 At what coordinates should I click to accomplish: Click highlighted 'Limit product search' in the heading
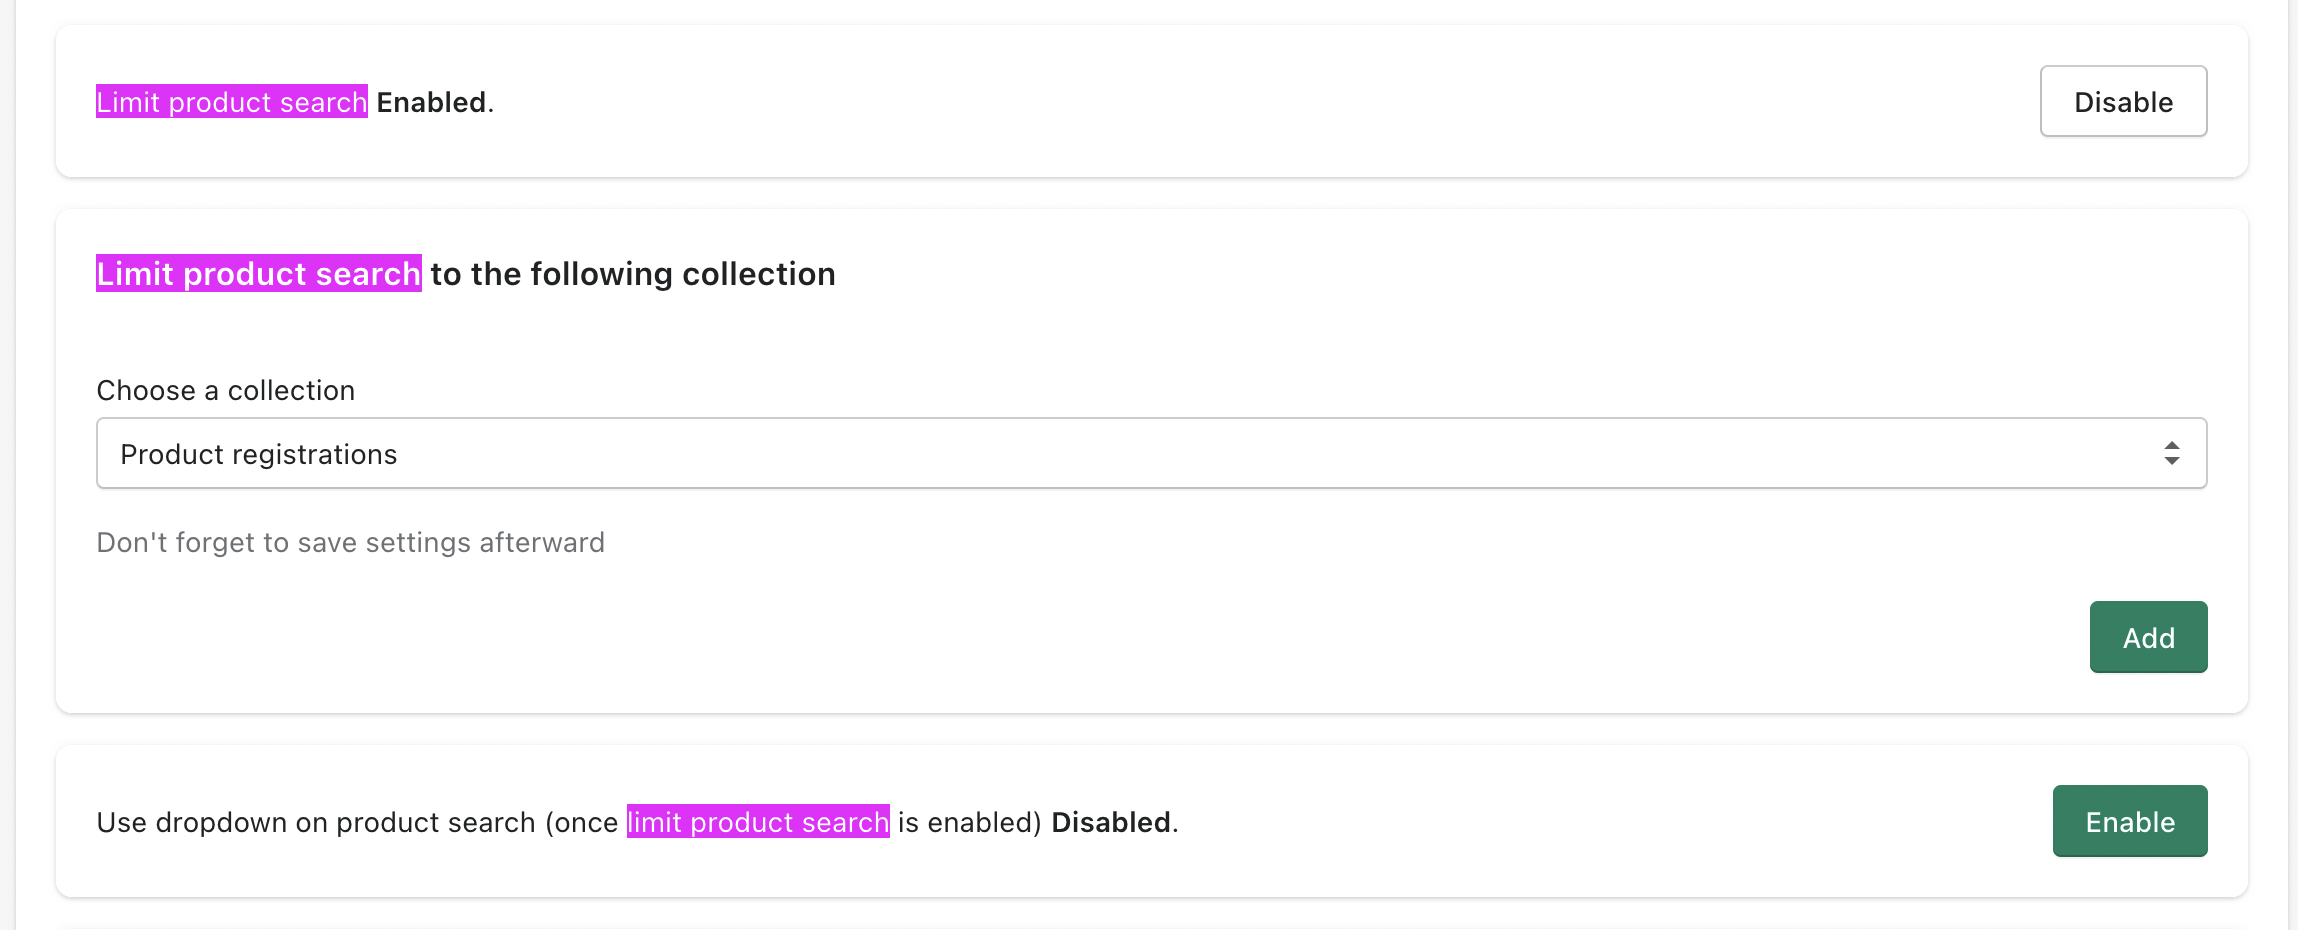(x=259, y=274)
